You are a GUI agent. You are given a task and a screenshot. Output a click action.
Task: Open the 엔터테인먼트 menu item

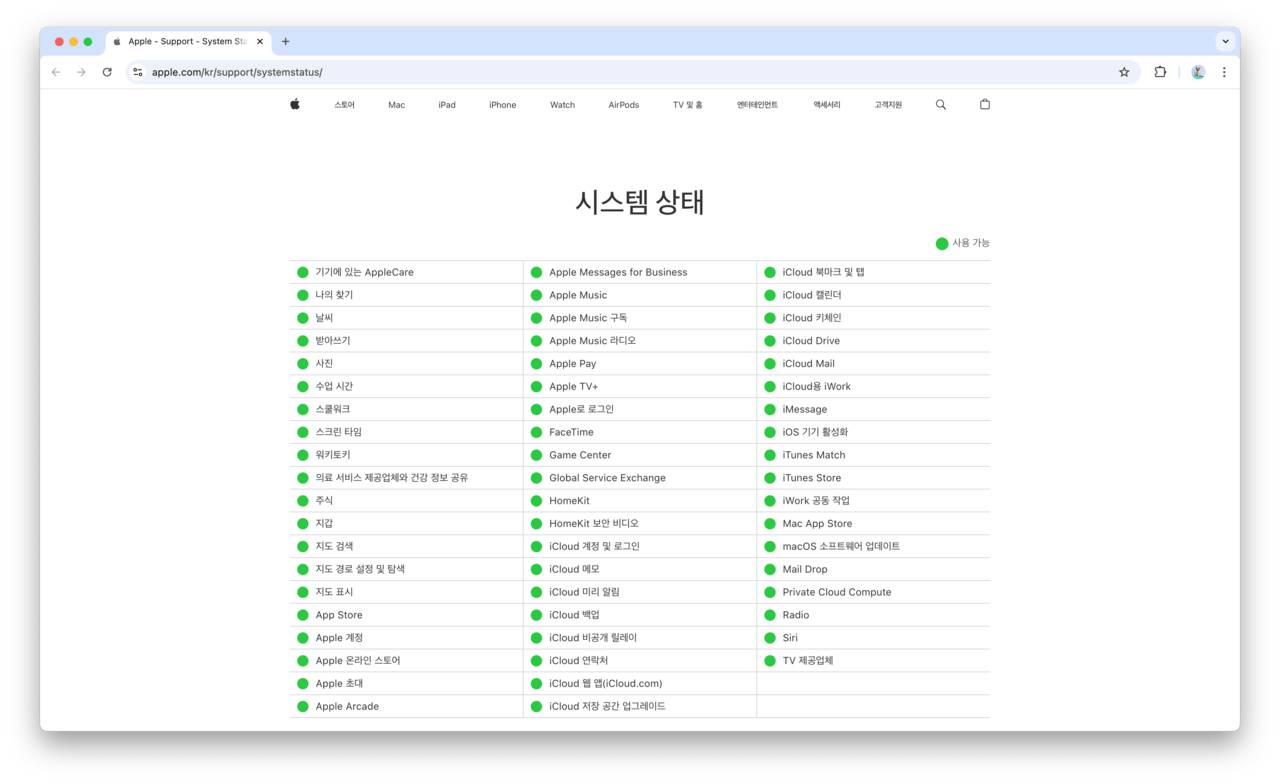pyautogui.click(x=757, y=105)
